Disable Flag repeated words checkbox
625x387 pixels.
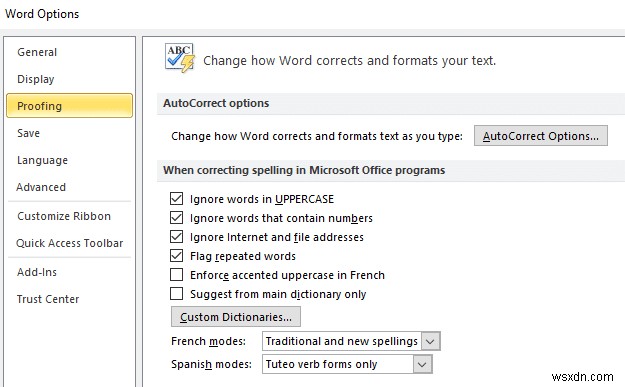pyautogui.click(x=176, y=256)
